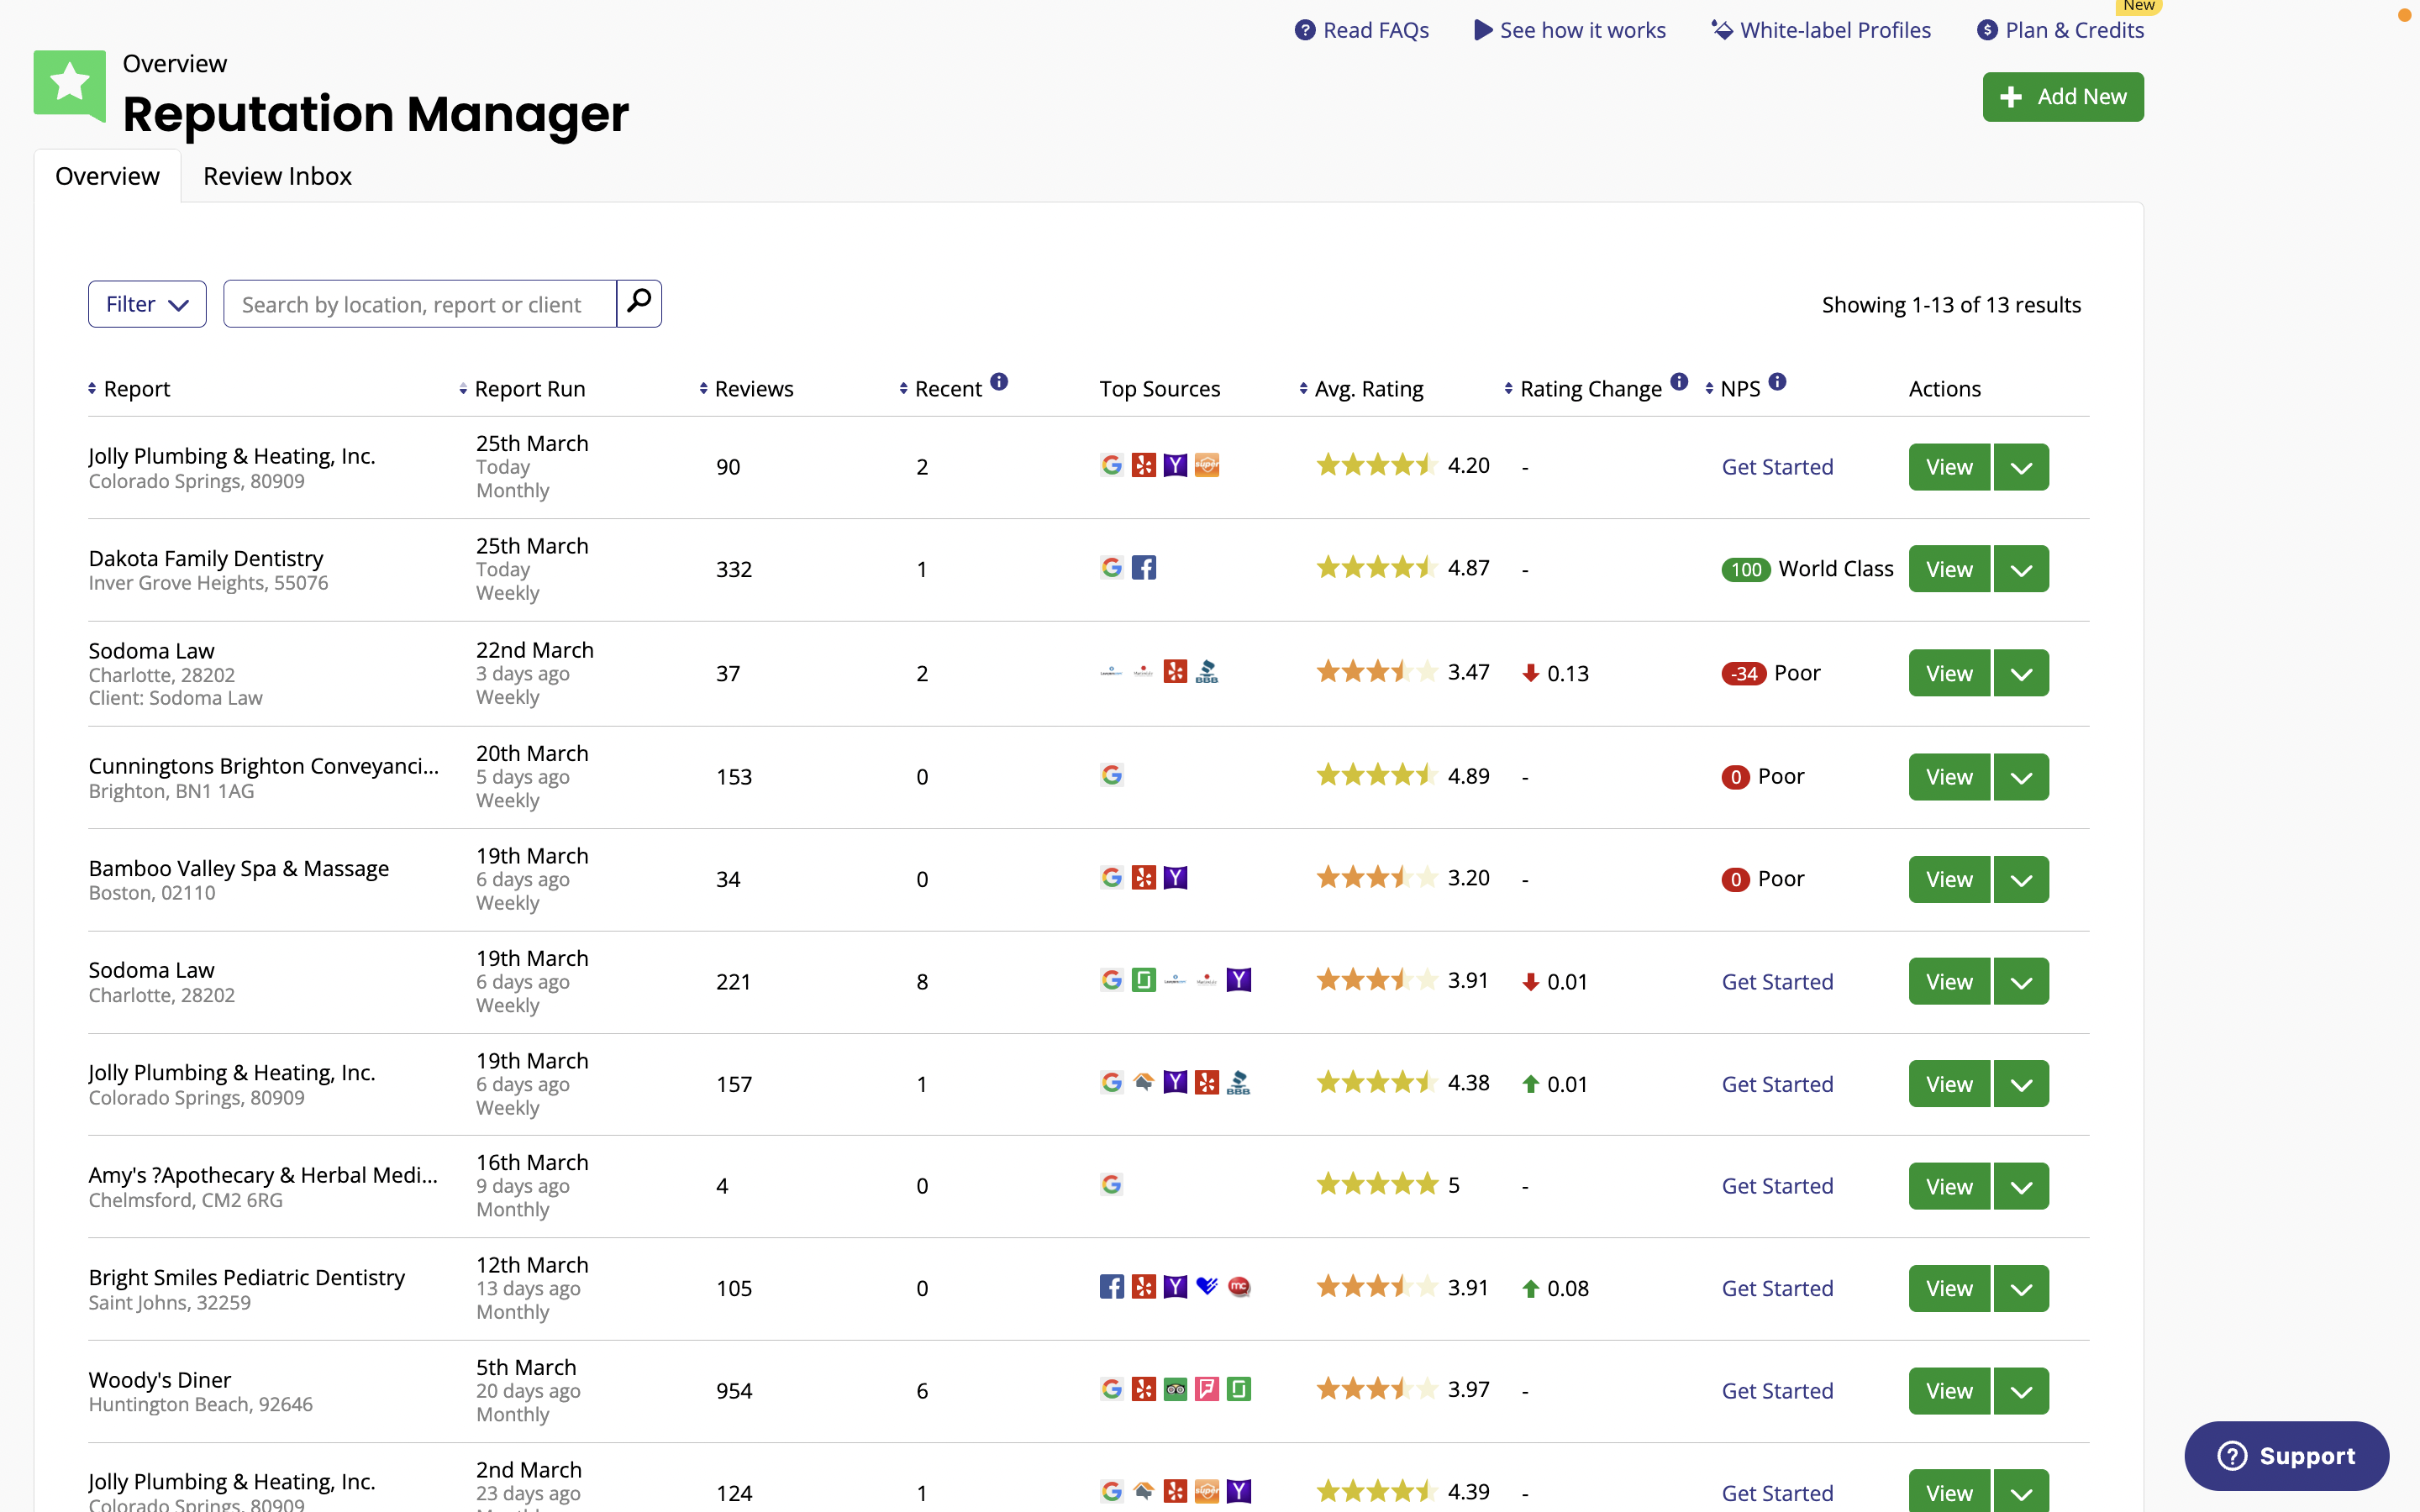Click Get Started for Jolly Plumbing & Heating
The height and width of the screenshot is (1512, 2420).
point(1777,466)
